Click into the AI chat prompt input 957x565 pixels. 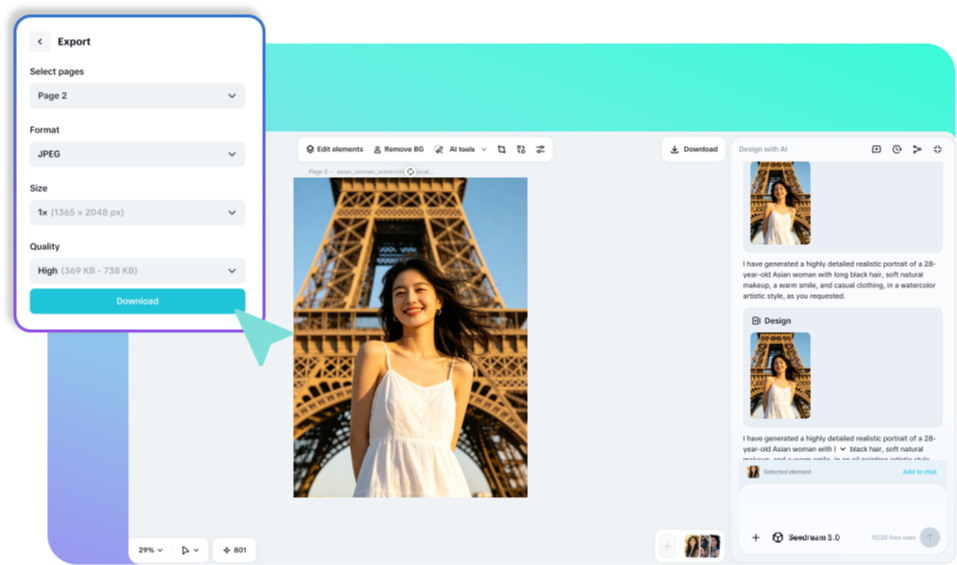(842, 505)
